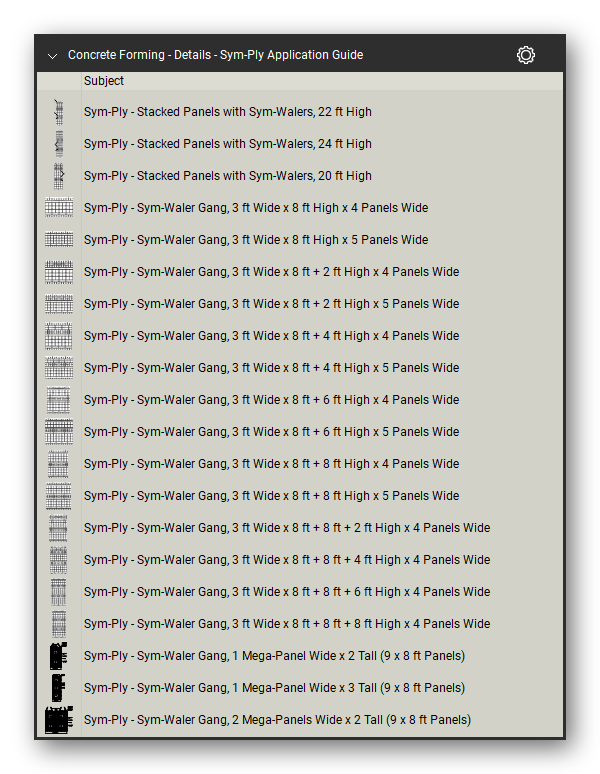This screenshot has width=600, height=774.
Task: Open thumbnail for 8 ft + 8 ft + 6 ft High gang
Action: point(58,592)
